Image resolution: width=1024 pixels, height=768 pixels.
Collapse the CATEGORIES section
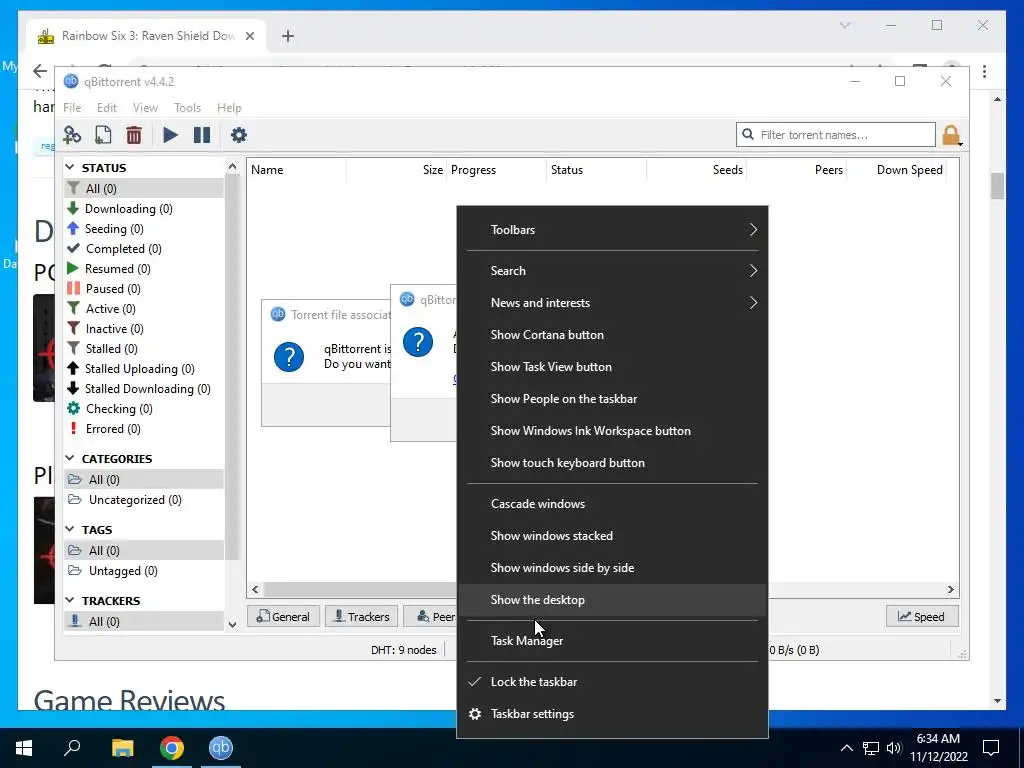tap(71, 458)
